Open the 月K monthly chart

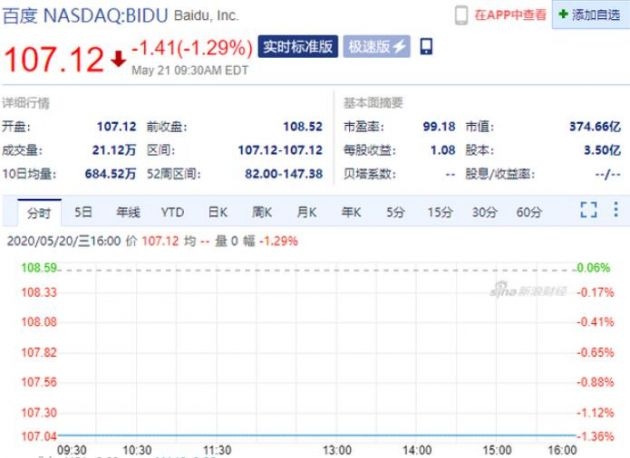point(306,212)
